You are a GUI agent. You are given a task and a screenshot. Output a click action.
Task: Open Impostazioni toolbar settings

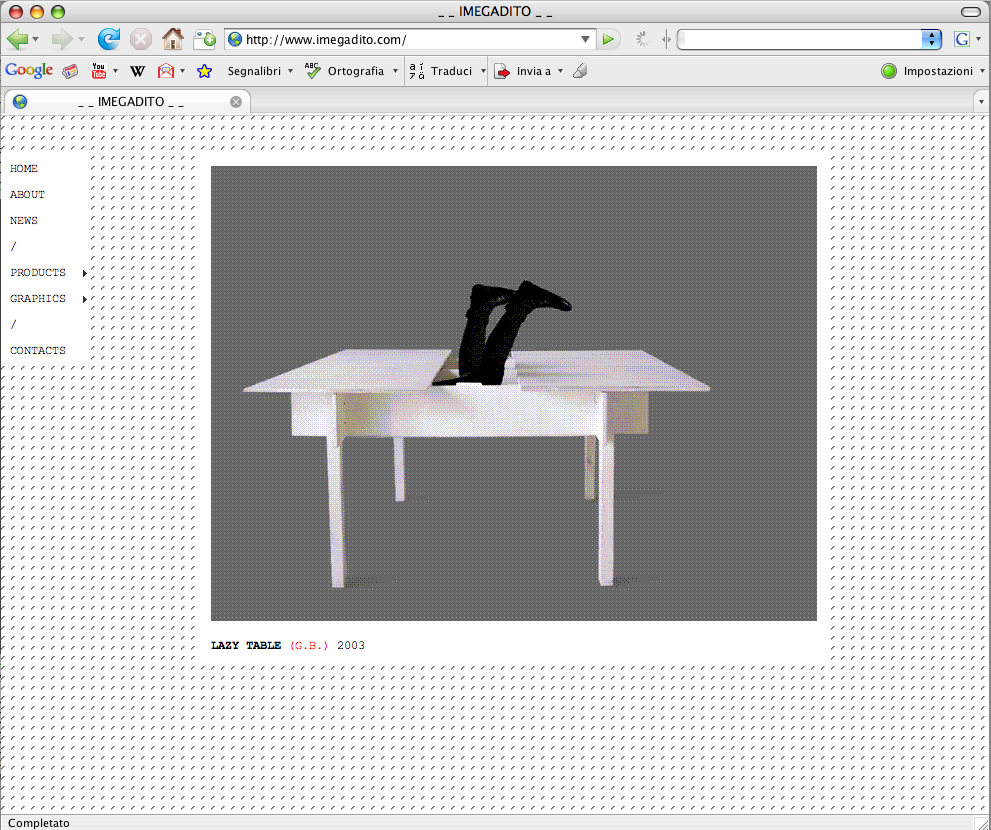pos(938,71)
